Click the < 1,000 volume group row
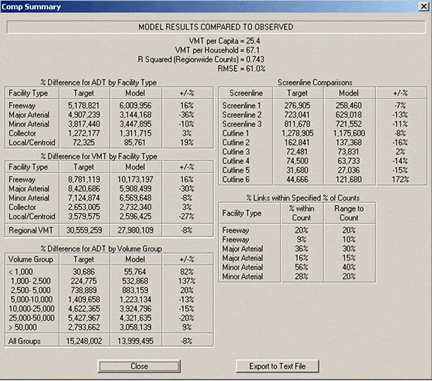 (109, 272)
